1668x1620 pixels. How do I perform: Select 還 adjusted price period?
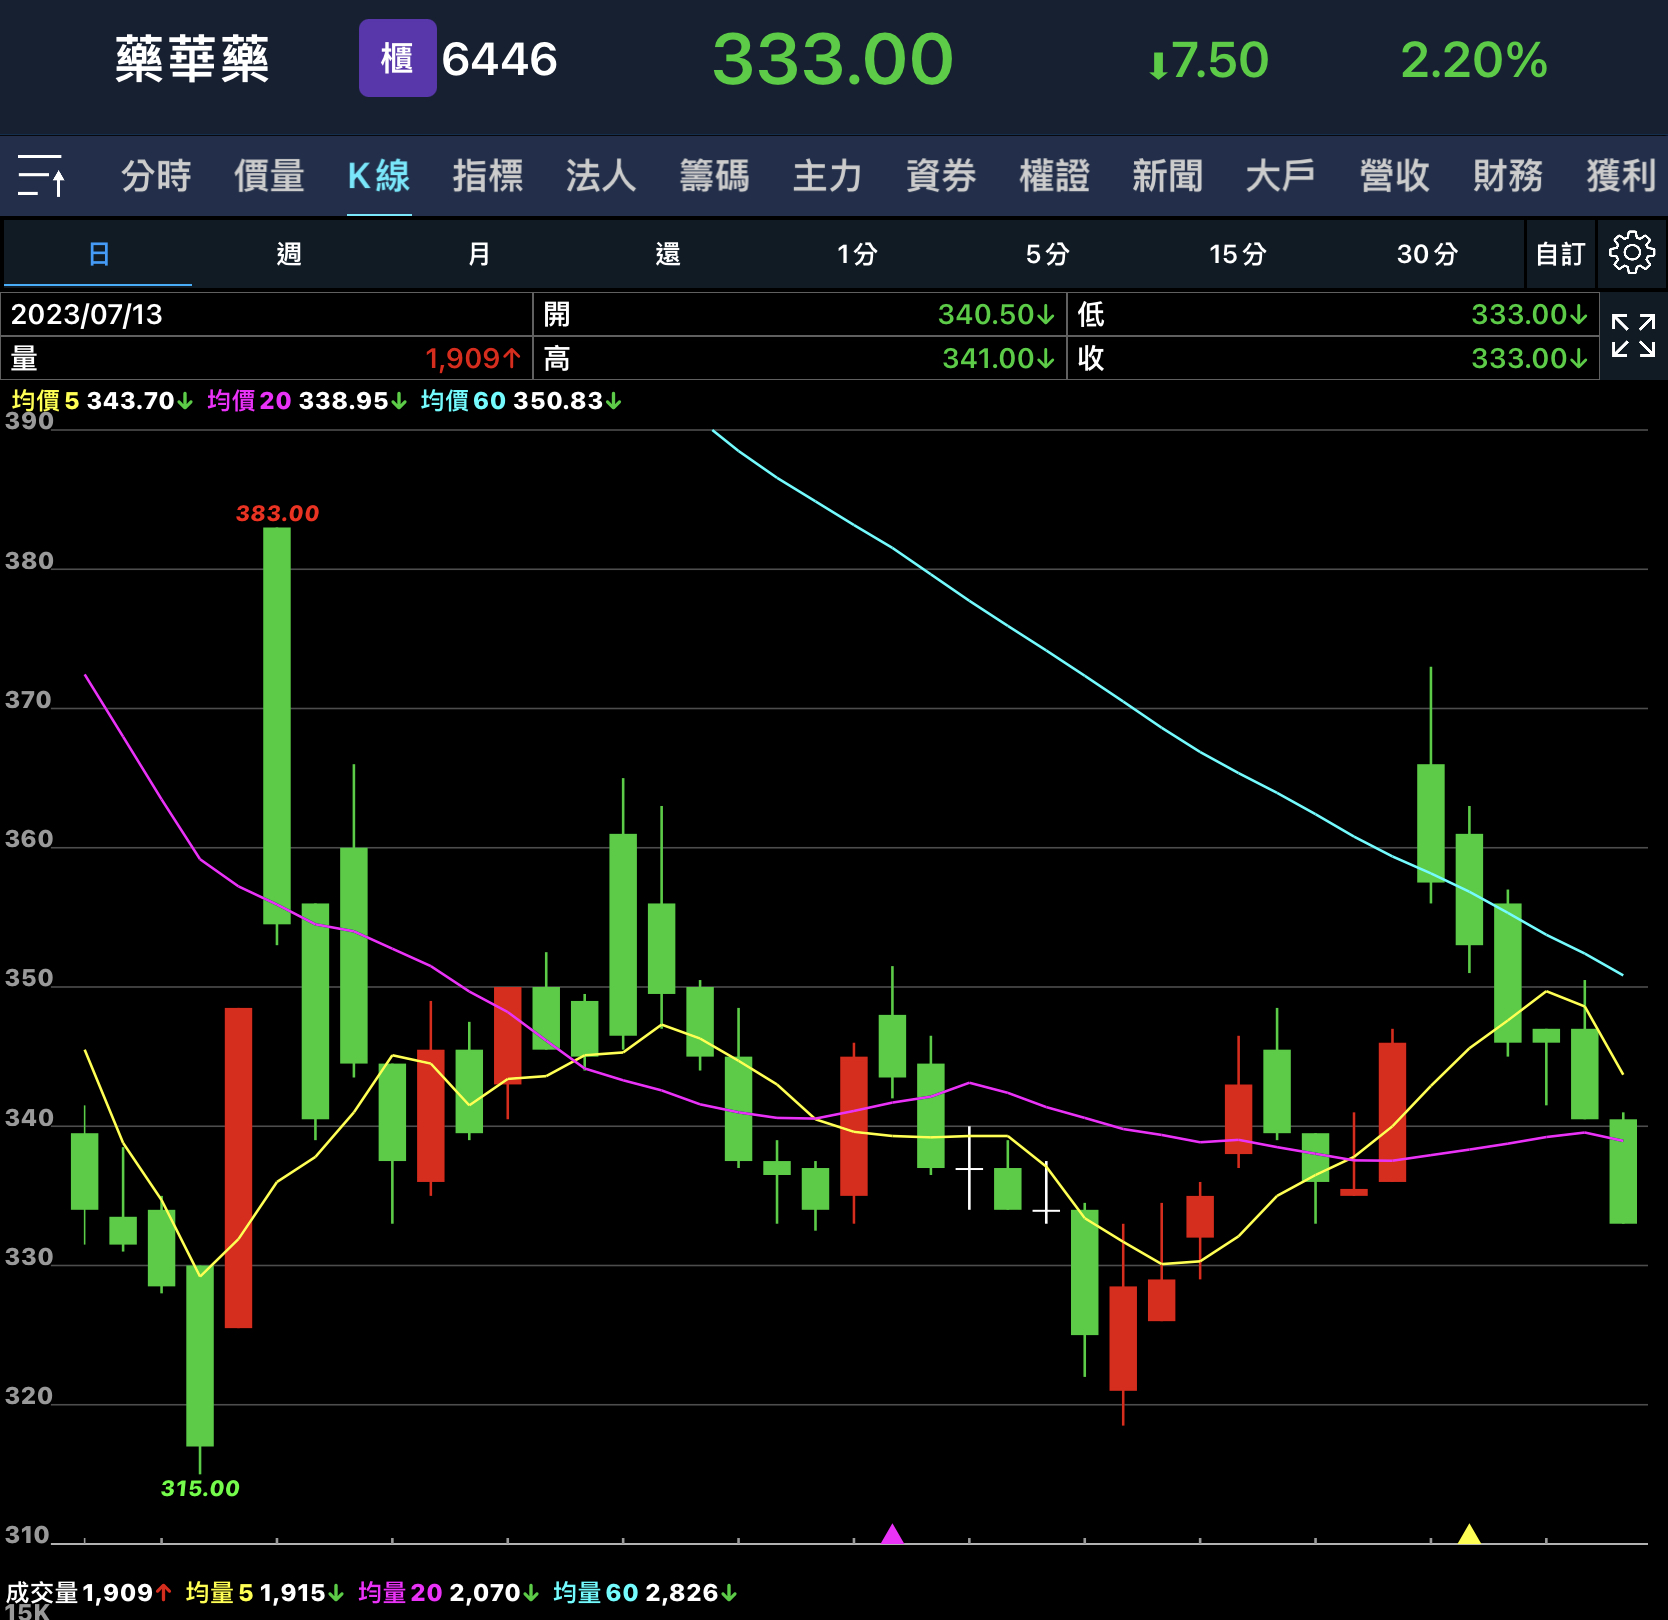(668, 254)
